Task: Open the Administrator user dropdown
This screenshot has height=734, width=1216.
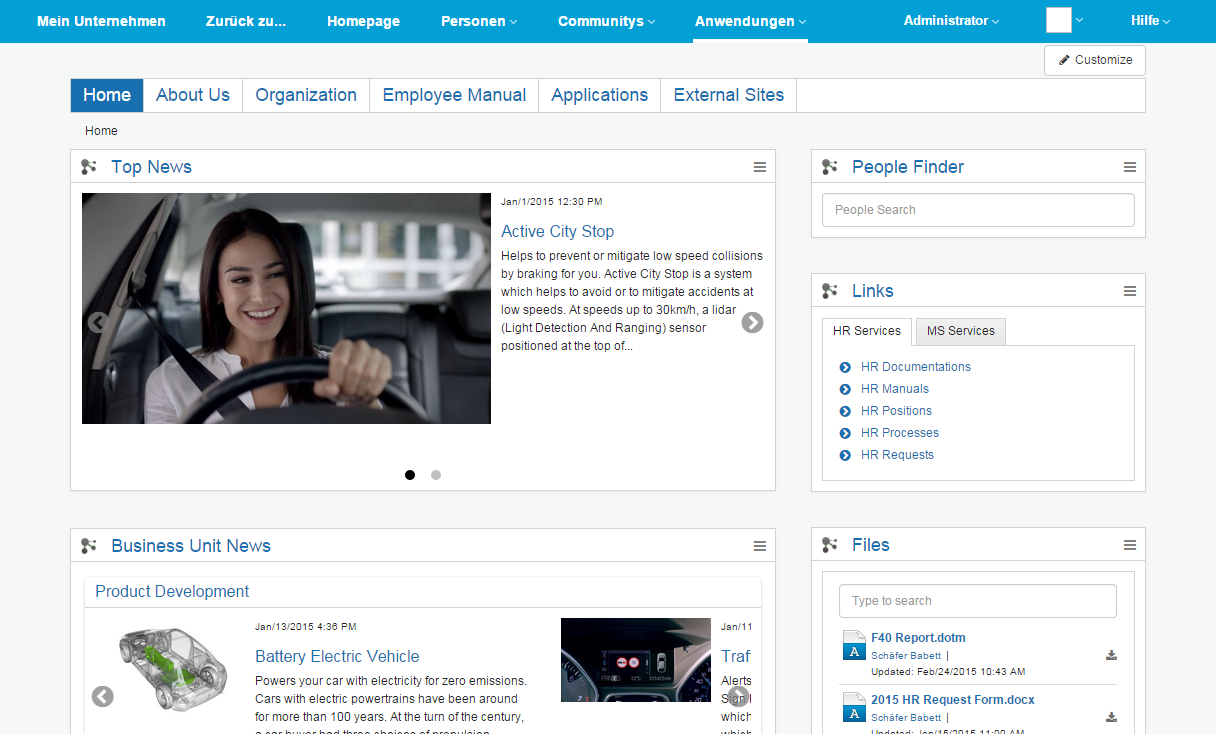Action: (x=950, y=20)
